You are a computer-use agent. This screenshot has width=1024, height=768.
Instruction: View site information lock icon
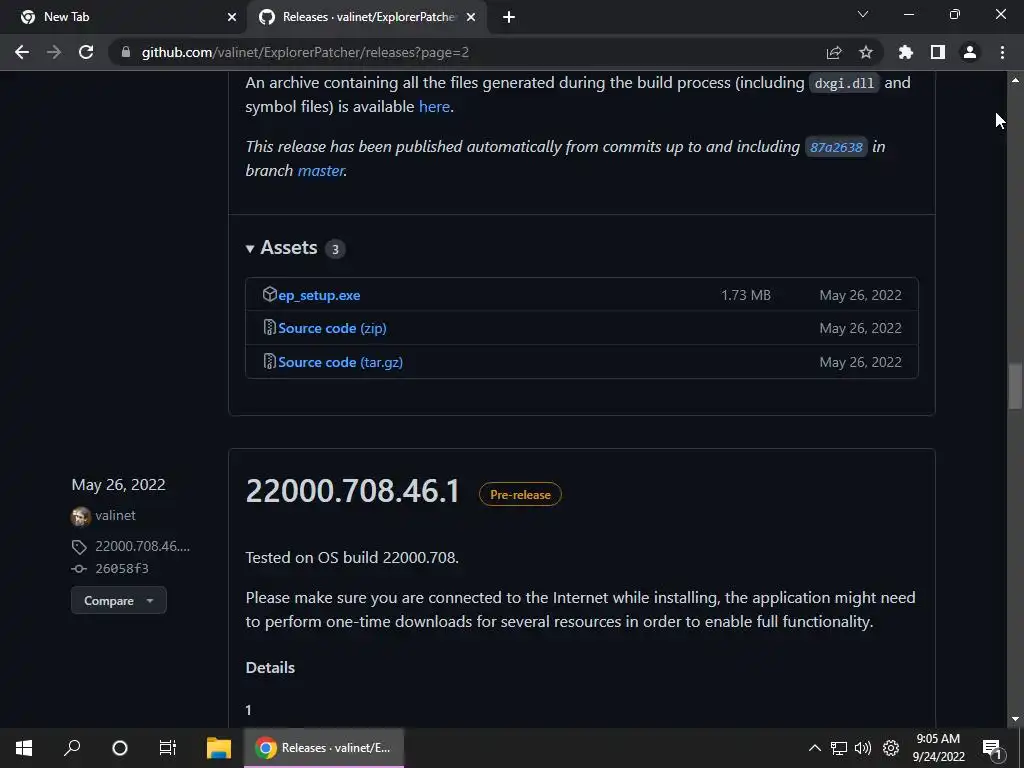coord(126,52)
